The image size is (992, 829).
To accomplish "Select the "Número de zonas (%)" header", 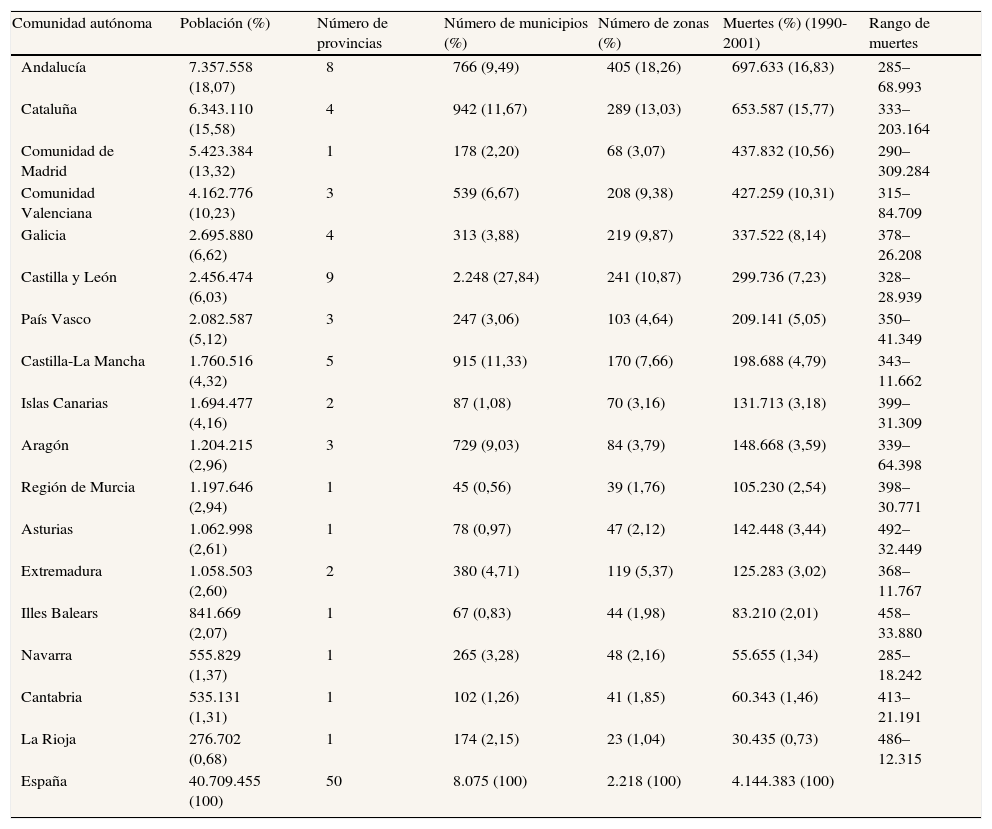I will (x=653, y=33).
